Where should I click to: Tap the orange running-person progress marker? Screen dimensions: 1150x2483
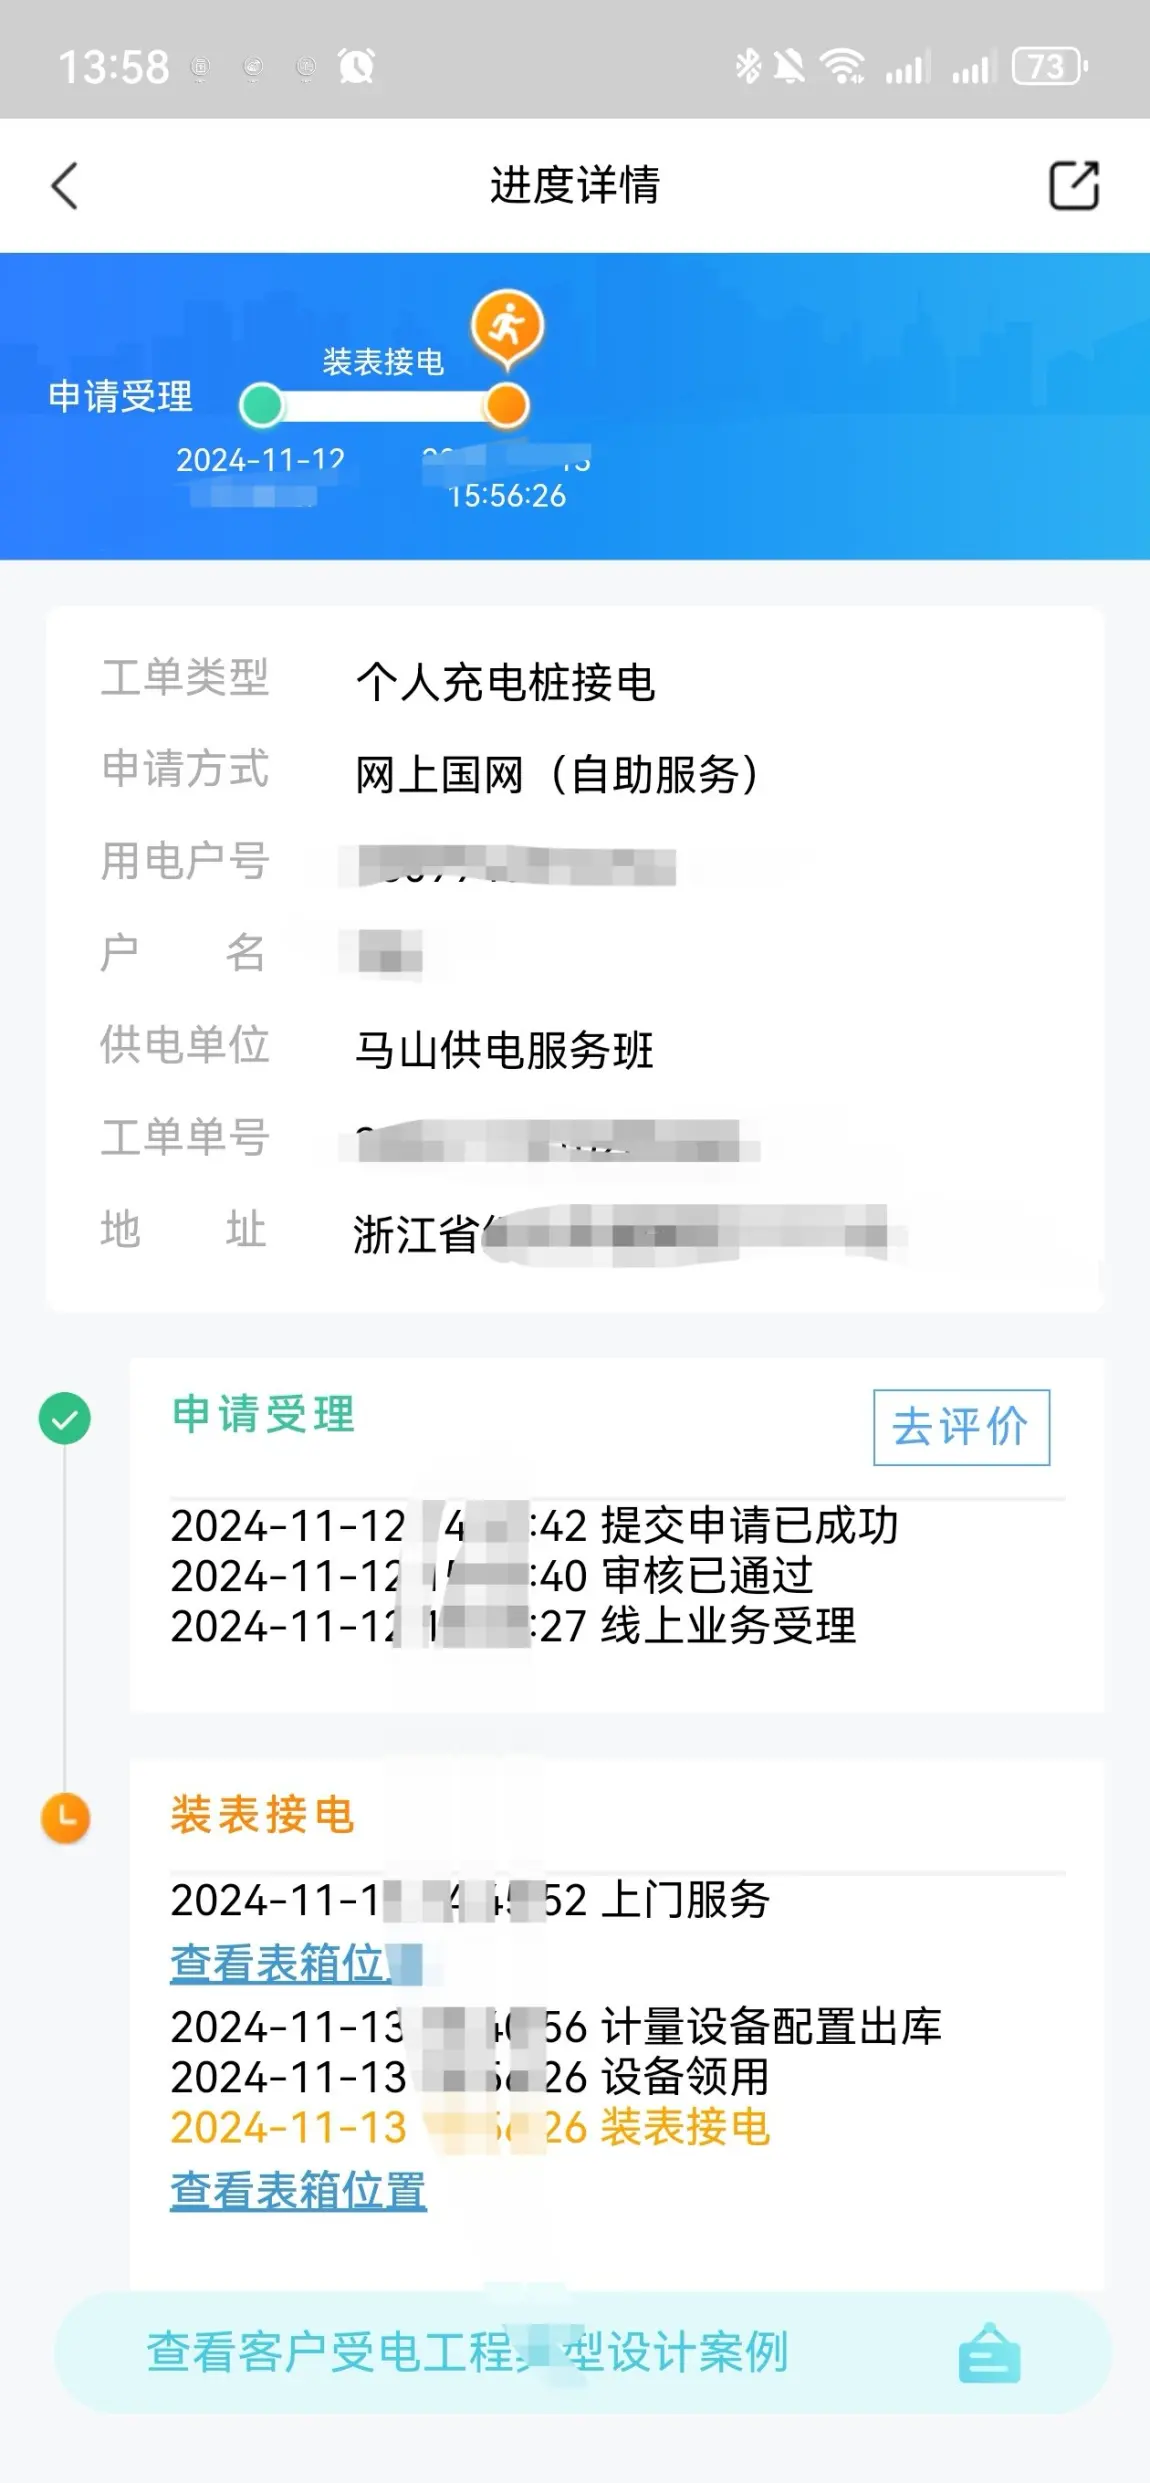tap(508, 326)
